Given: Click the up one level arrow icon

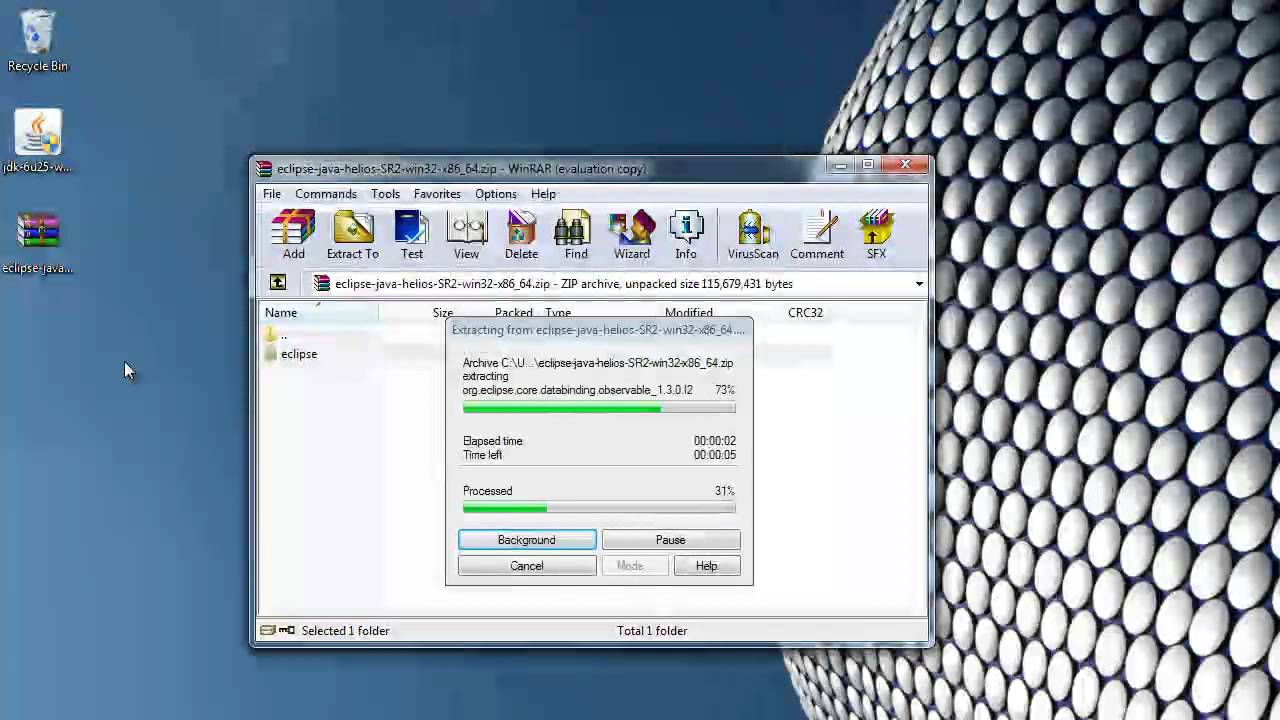Looking at the screenshot, I should click(278, 283).
